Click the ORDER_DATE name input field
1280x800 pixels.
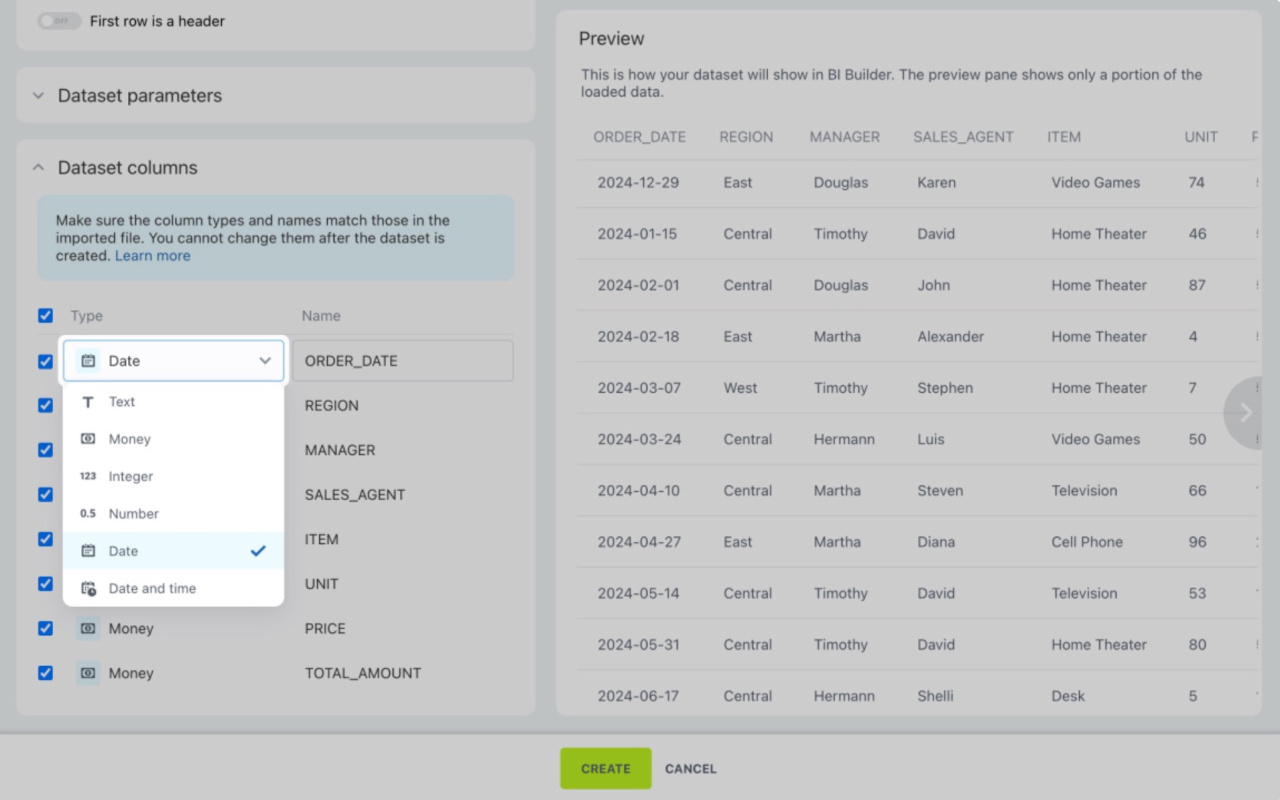[x=402, y=361]
